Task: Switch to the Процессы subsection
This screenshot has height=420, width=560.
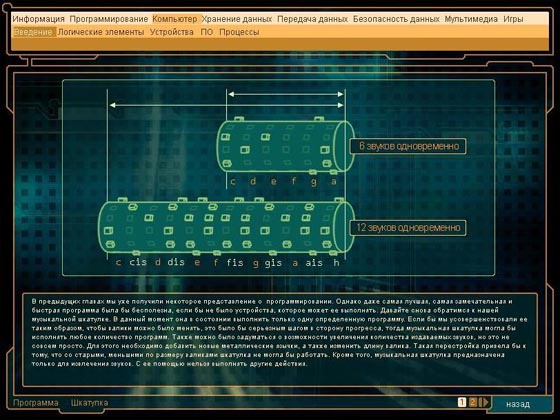Action: point(239,32)
